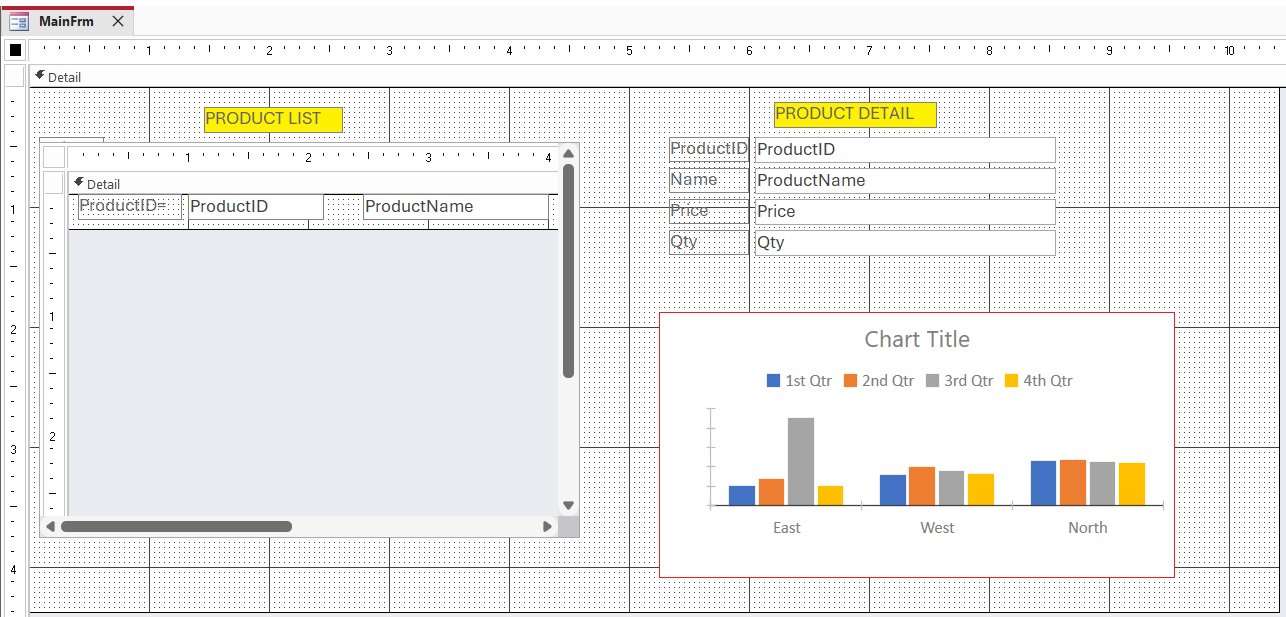Select the MainFrm document tab
Viewport: 1286px width, 617px height.
tap(66, 21)
